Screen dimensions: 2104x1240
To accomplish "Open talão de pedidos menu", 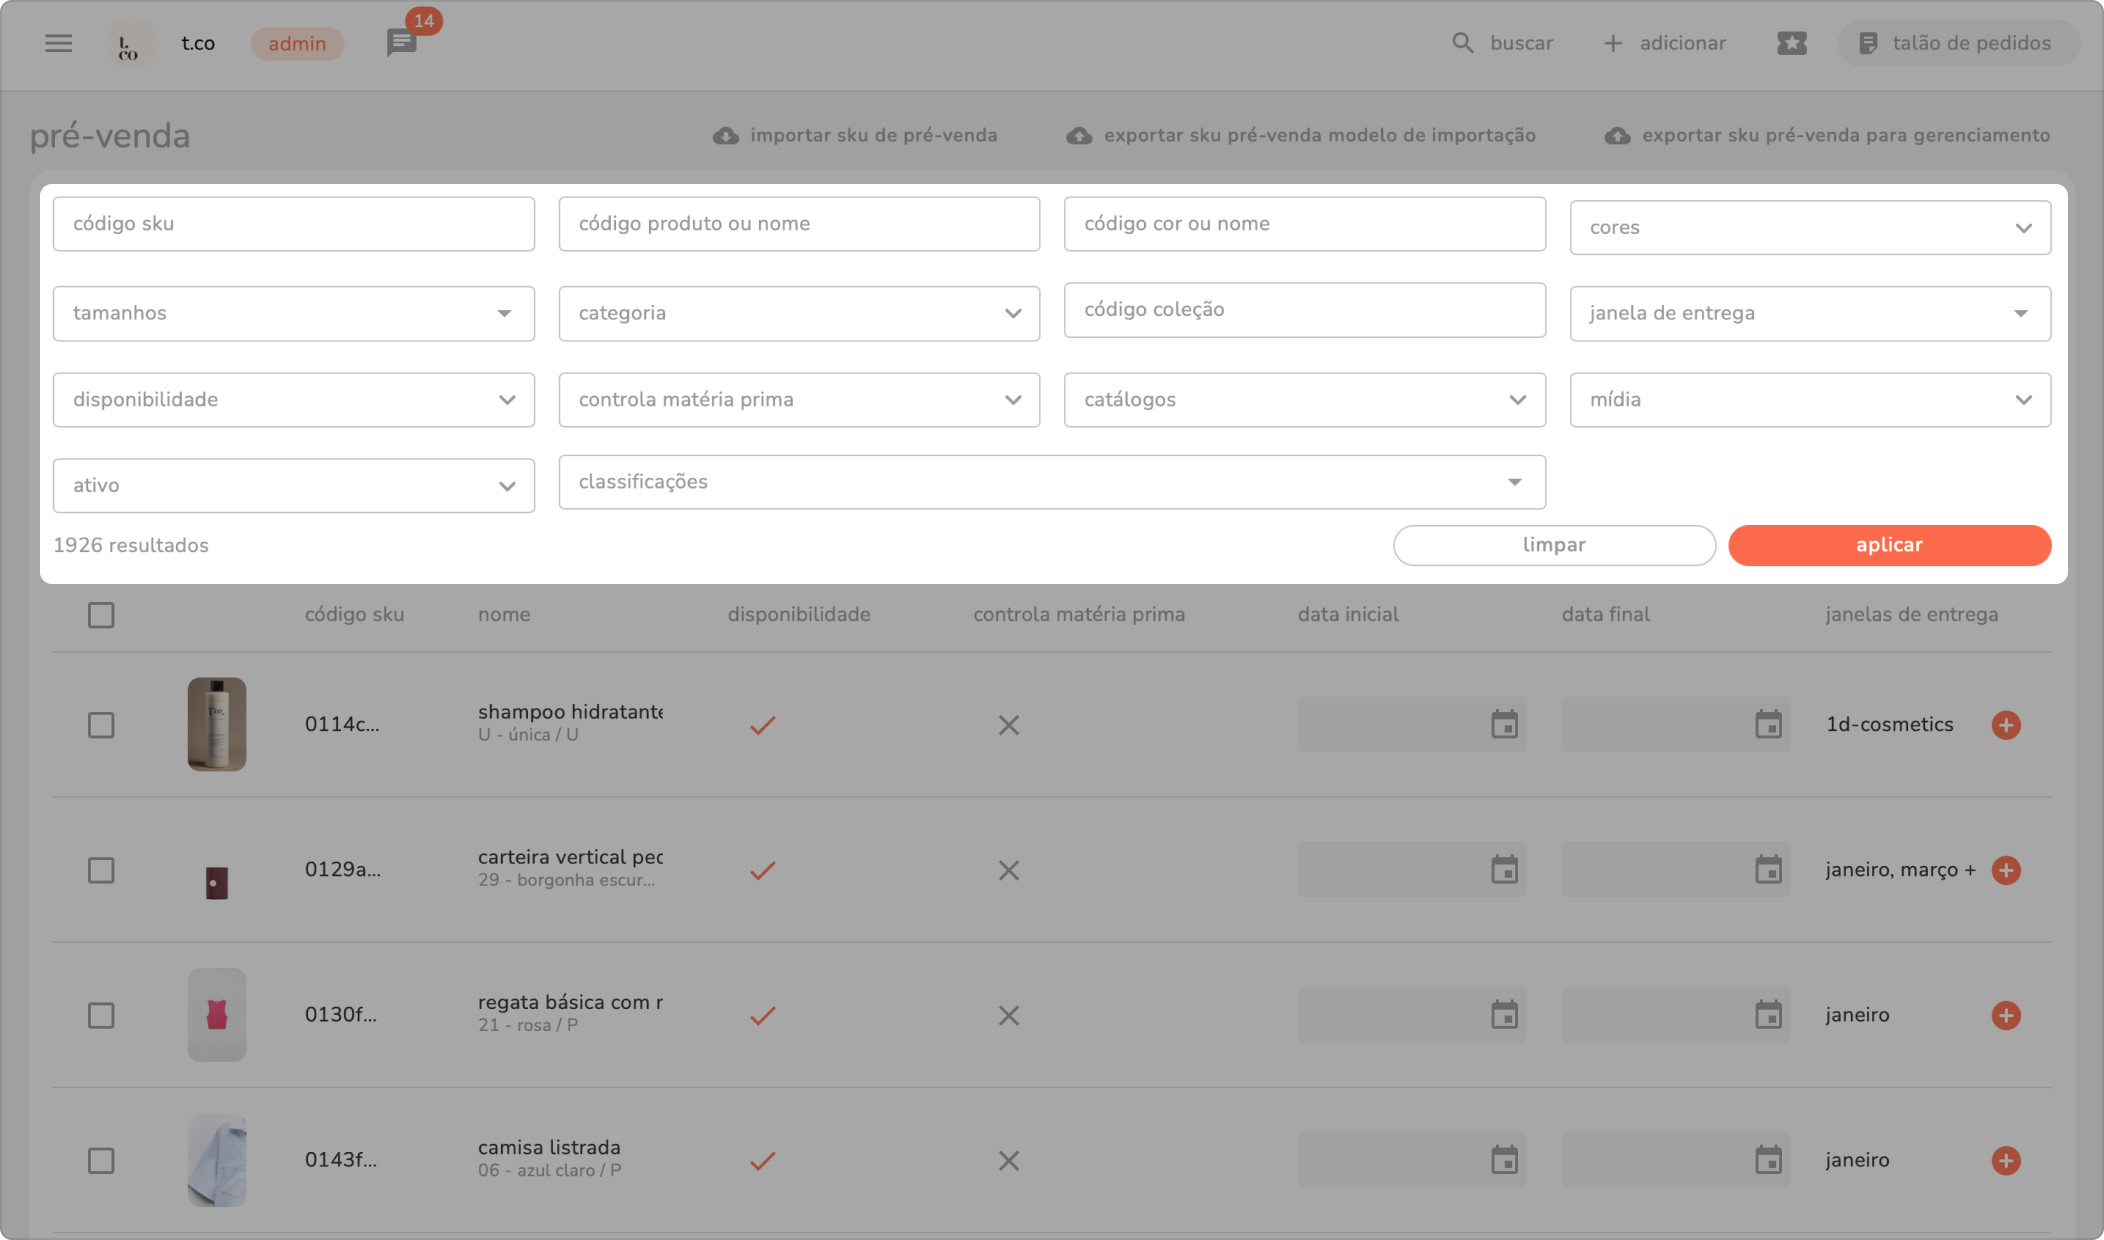I will click(1957, 43).
